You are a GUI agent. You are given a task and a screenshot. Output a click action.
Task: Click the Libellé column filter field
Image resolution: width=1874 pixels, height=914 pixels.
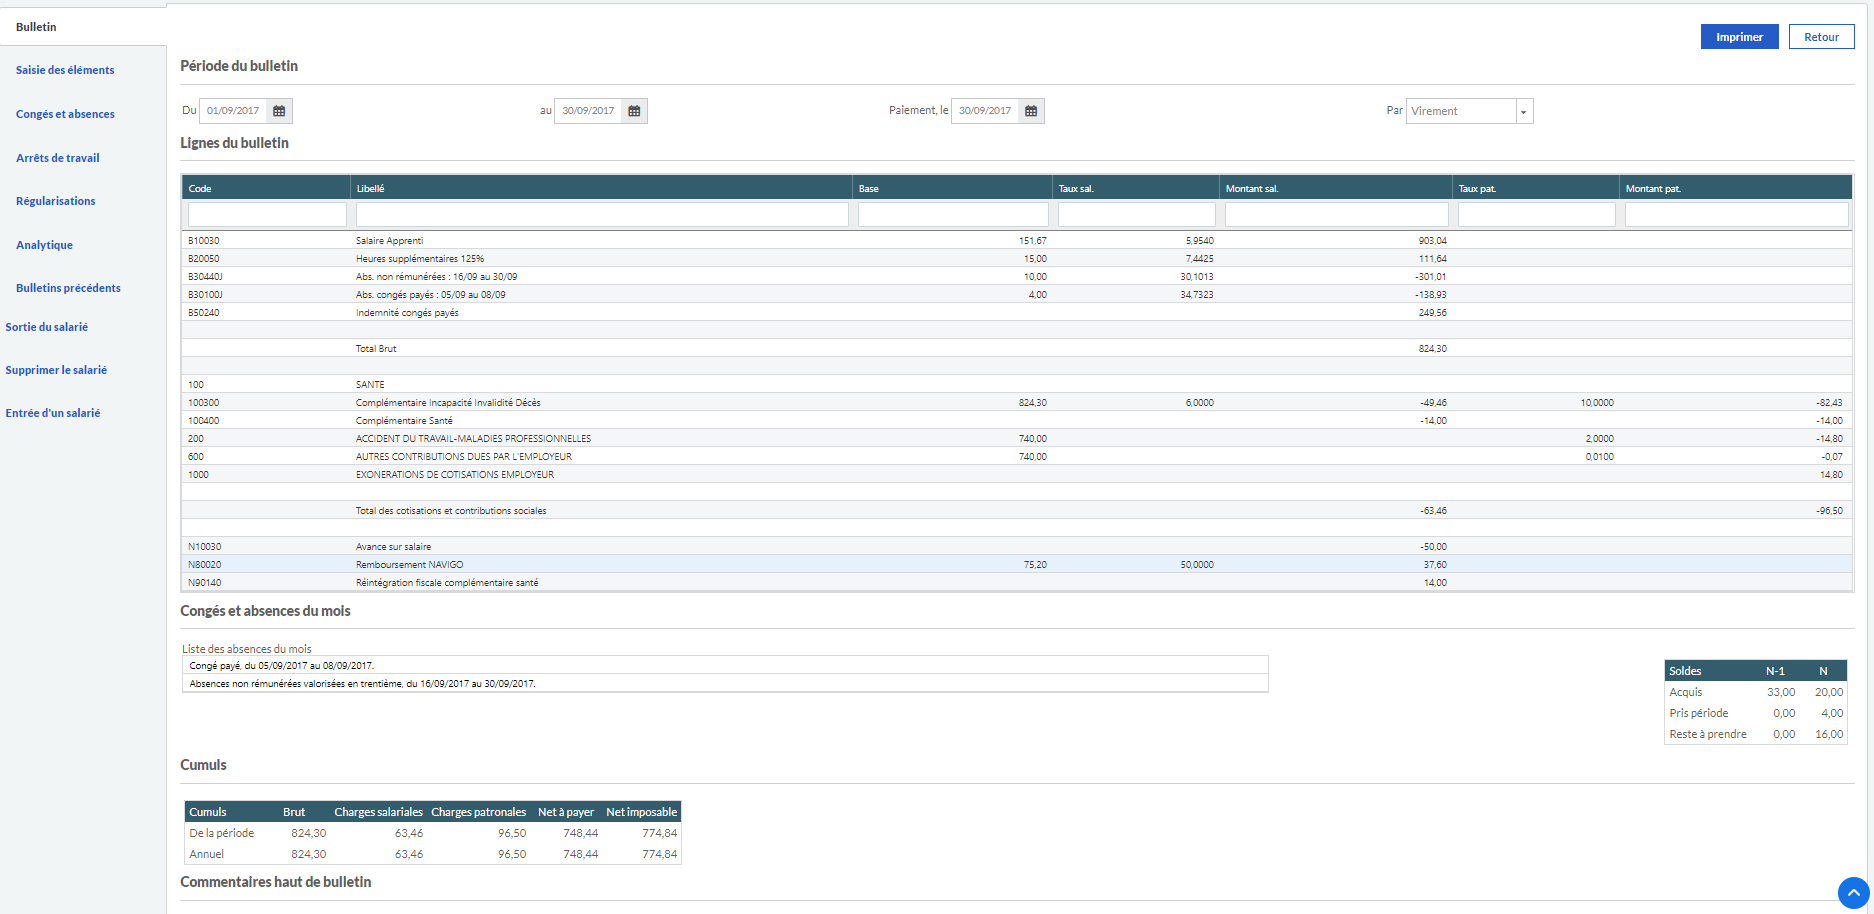602,214
